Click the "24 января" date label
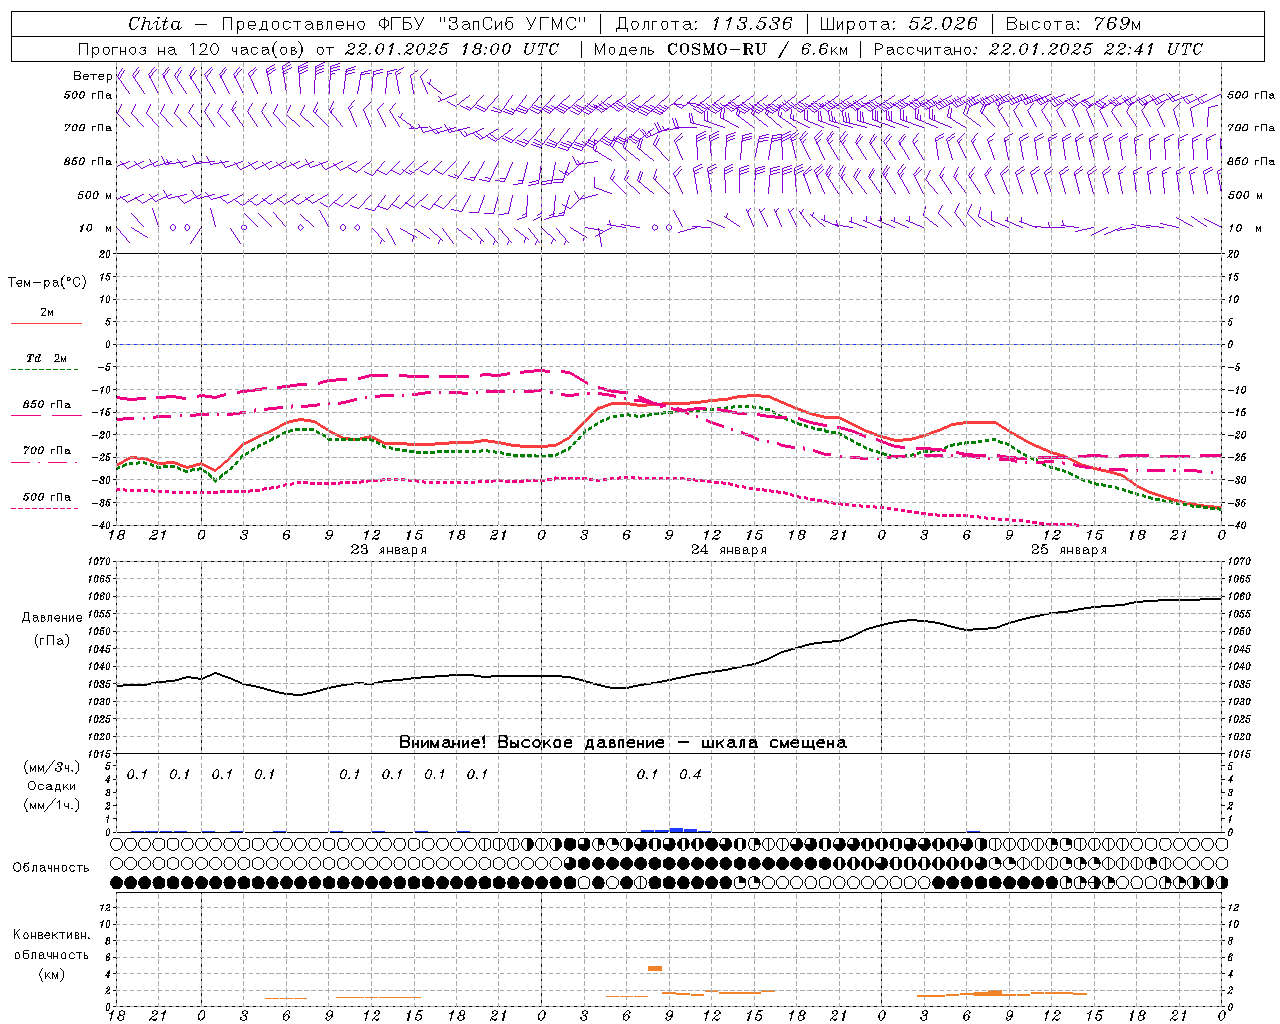The image size is (1280, 1024). tap(729, 550)
